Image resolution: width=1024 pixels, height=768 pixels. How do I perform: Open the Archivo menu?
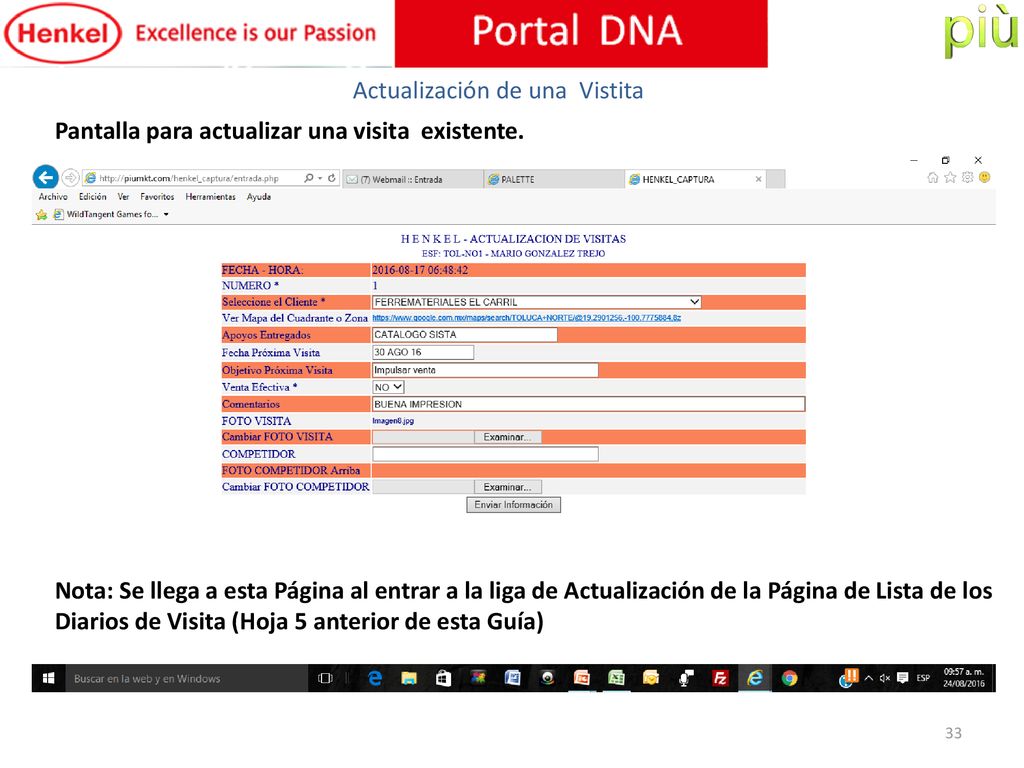[x=53, y=197]
